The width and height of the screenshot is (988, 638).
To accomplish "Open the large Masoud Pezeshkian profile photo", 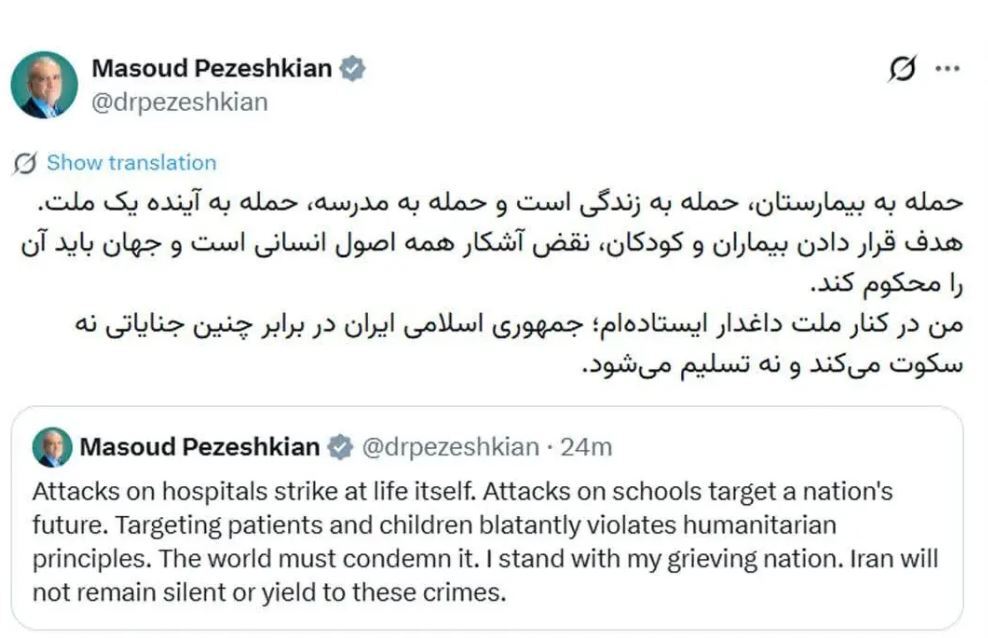I will click(x=44, y=84).
